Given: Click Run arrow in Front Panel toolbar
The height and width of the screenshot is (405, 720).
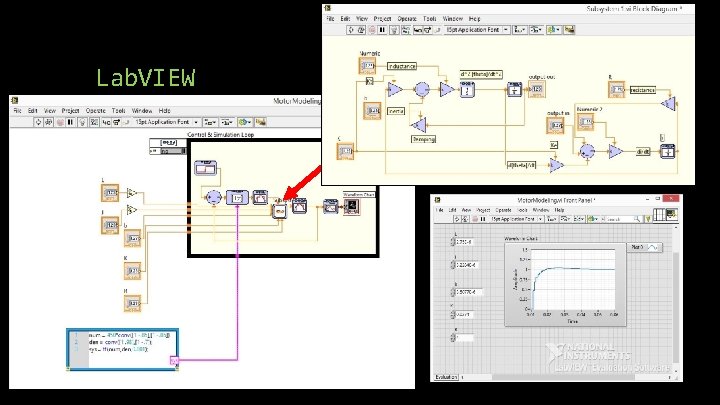Looking at the screenshot, I should [457, 219].
